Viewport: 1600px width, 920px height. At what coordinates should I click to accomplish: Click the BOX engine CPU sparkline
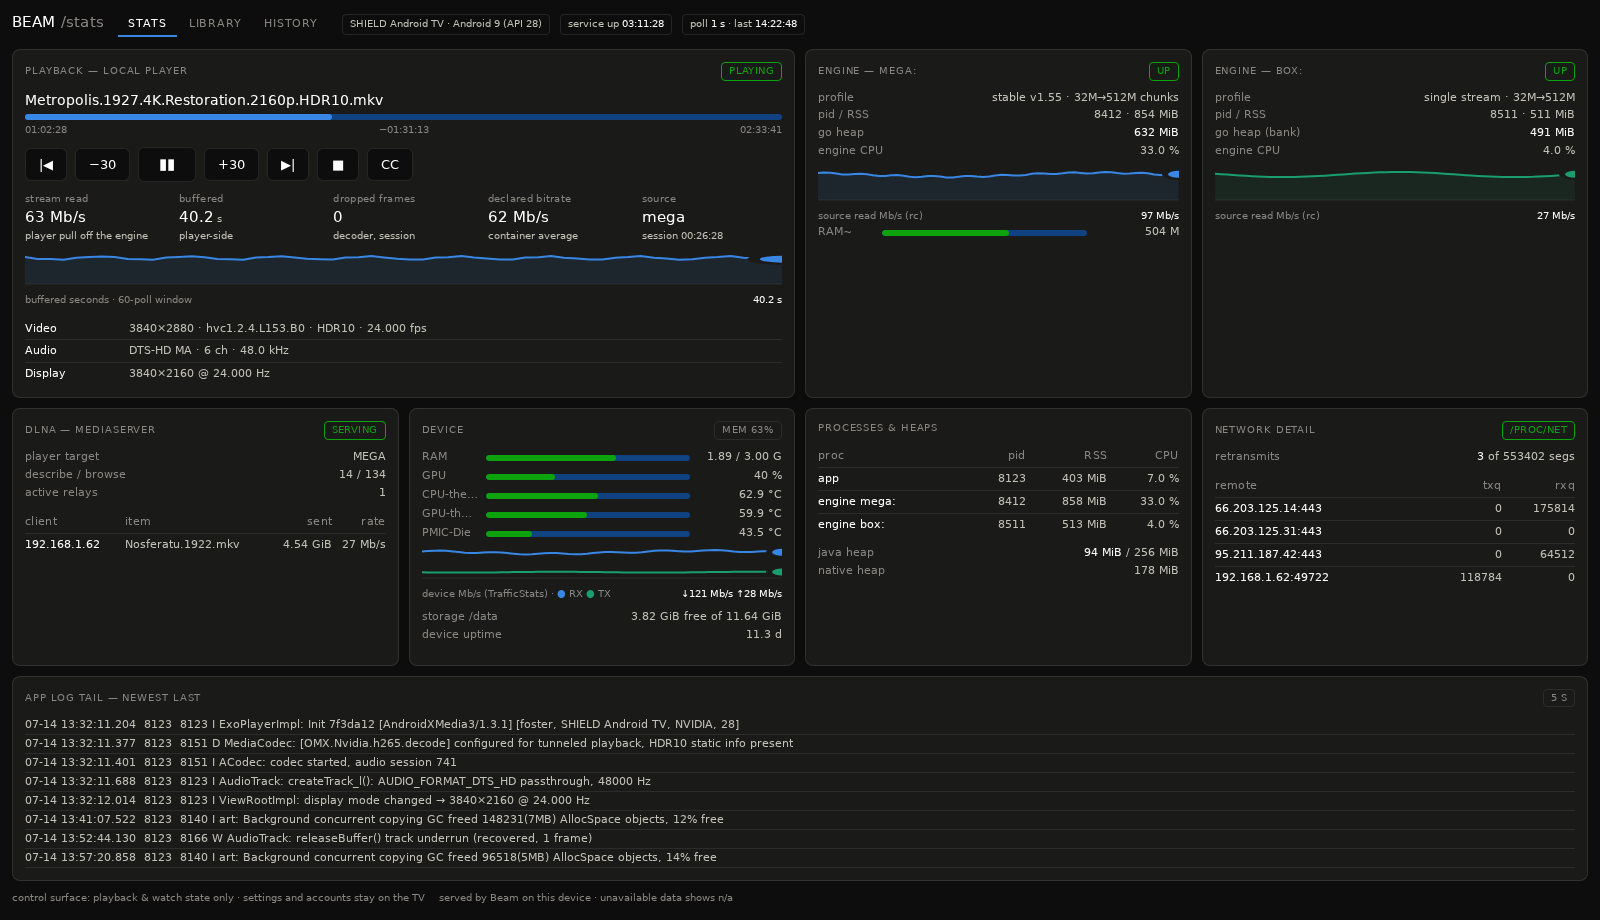pyautogui.click(x=1395, y=184)
